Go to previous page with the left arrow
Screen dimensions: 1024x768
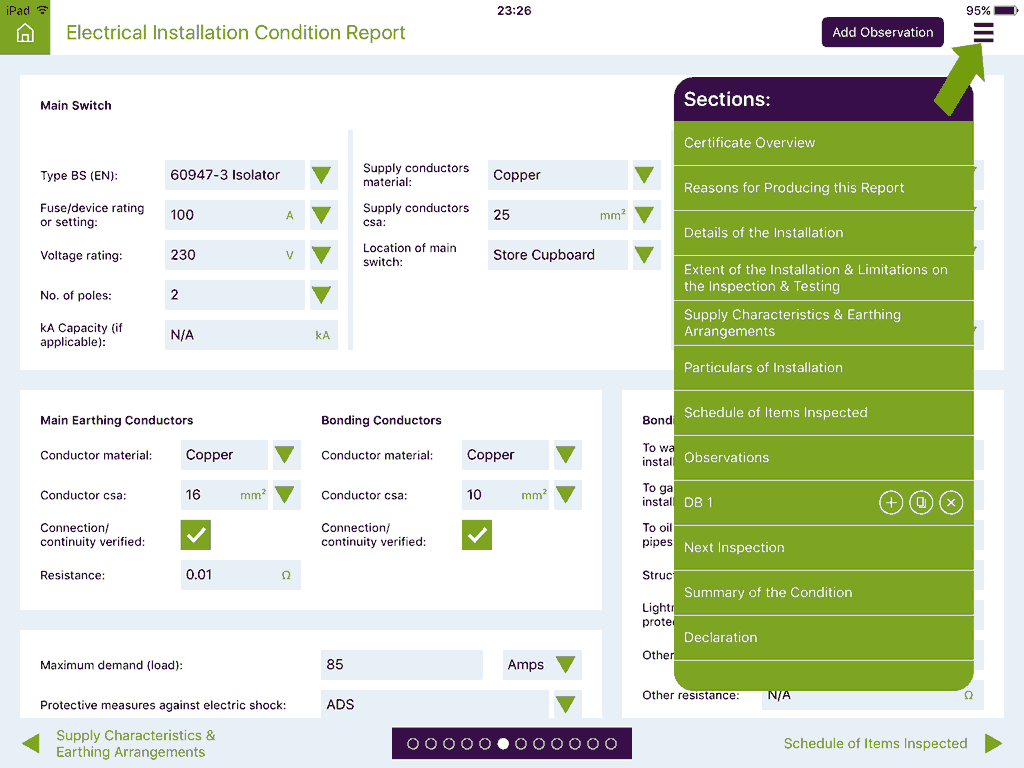(31, 743)
